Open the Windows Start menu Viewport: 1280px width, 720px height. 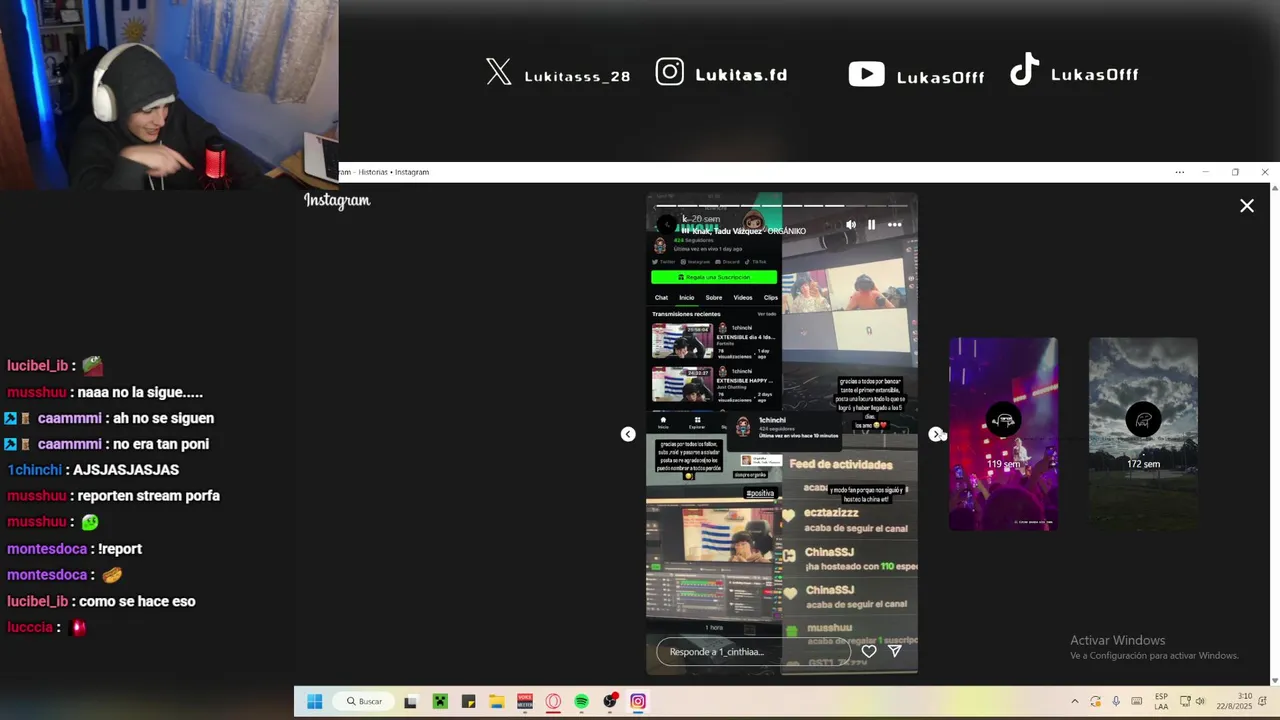(x=314, y=701)
